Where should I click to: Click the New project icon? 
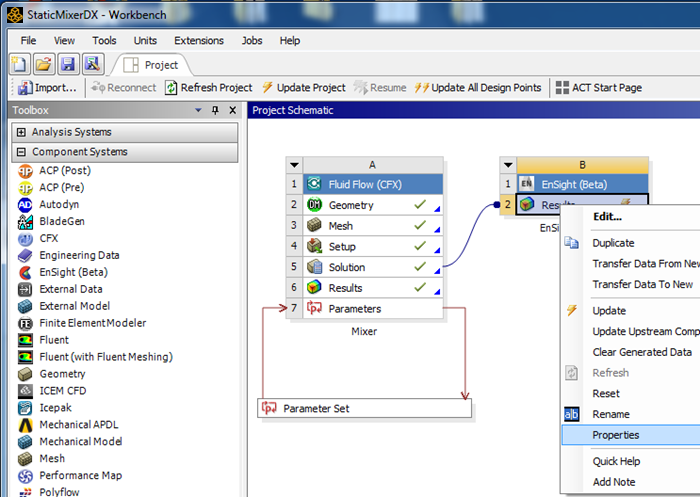[20, 64]
